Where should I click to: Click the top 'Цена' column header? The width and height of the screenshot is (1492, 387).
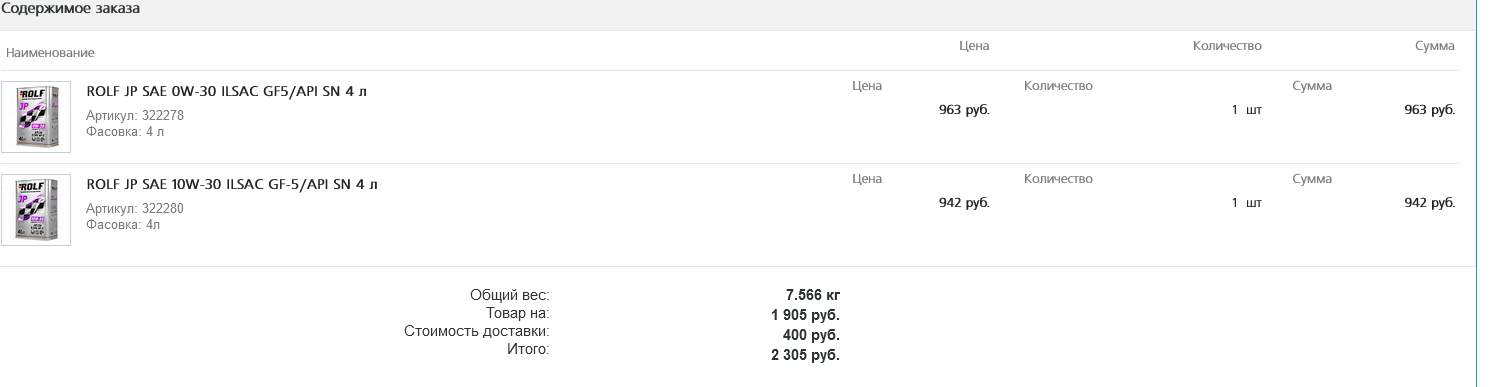974,46
